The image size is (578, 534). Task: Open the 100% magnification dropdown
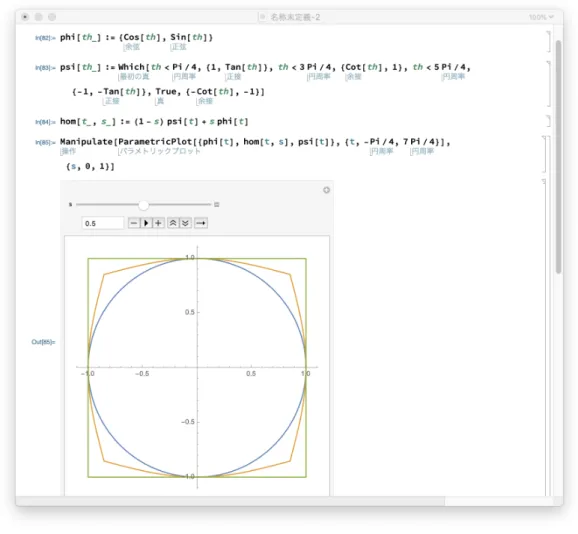coord(541,17)
